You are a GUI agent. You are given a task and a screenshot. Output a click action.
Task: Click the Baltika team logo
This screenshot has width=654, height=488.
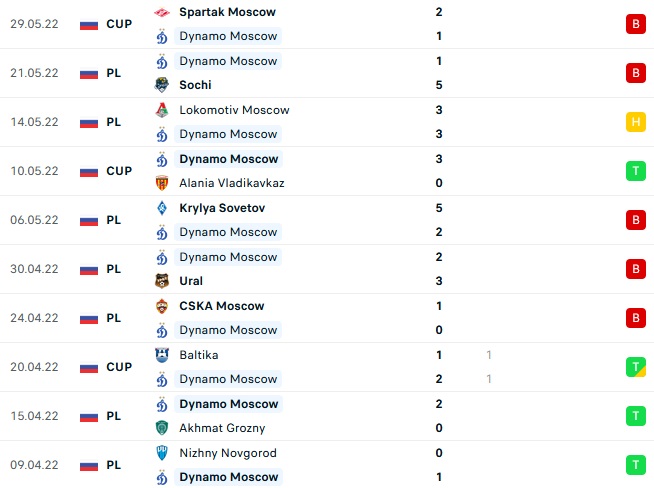click(x=162, y=355)
